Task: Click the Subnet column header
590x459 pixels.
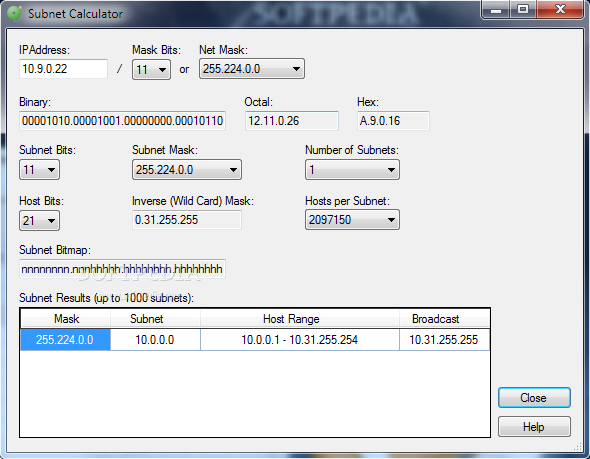Action: pyautogui.click(x=155, y=319)
